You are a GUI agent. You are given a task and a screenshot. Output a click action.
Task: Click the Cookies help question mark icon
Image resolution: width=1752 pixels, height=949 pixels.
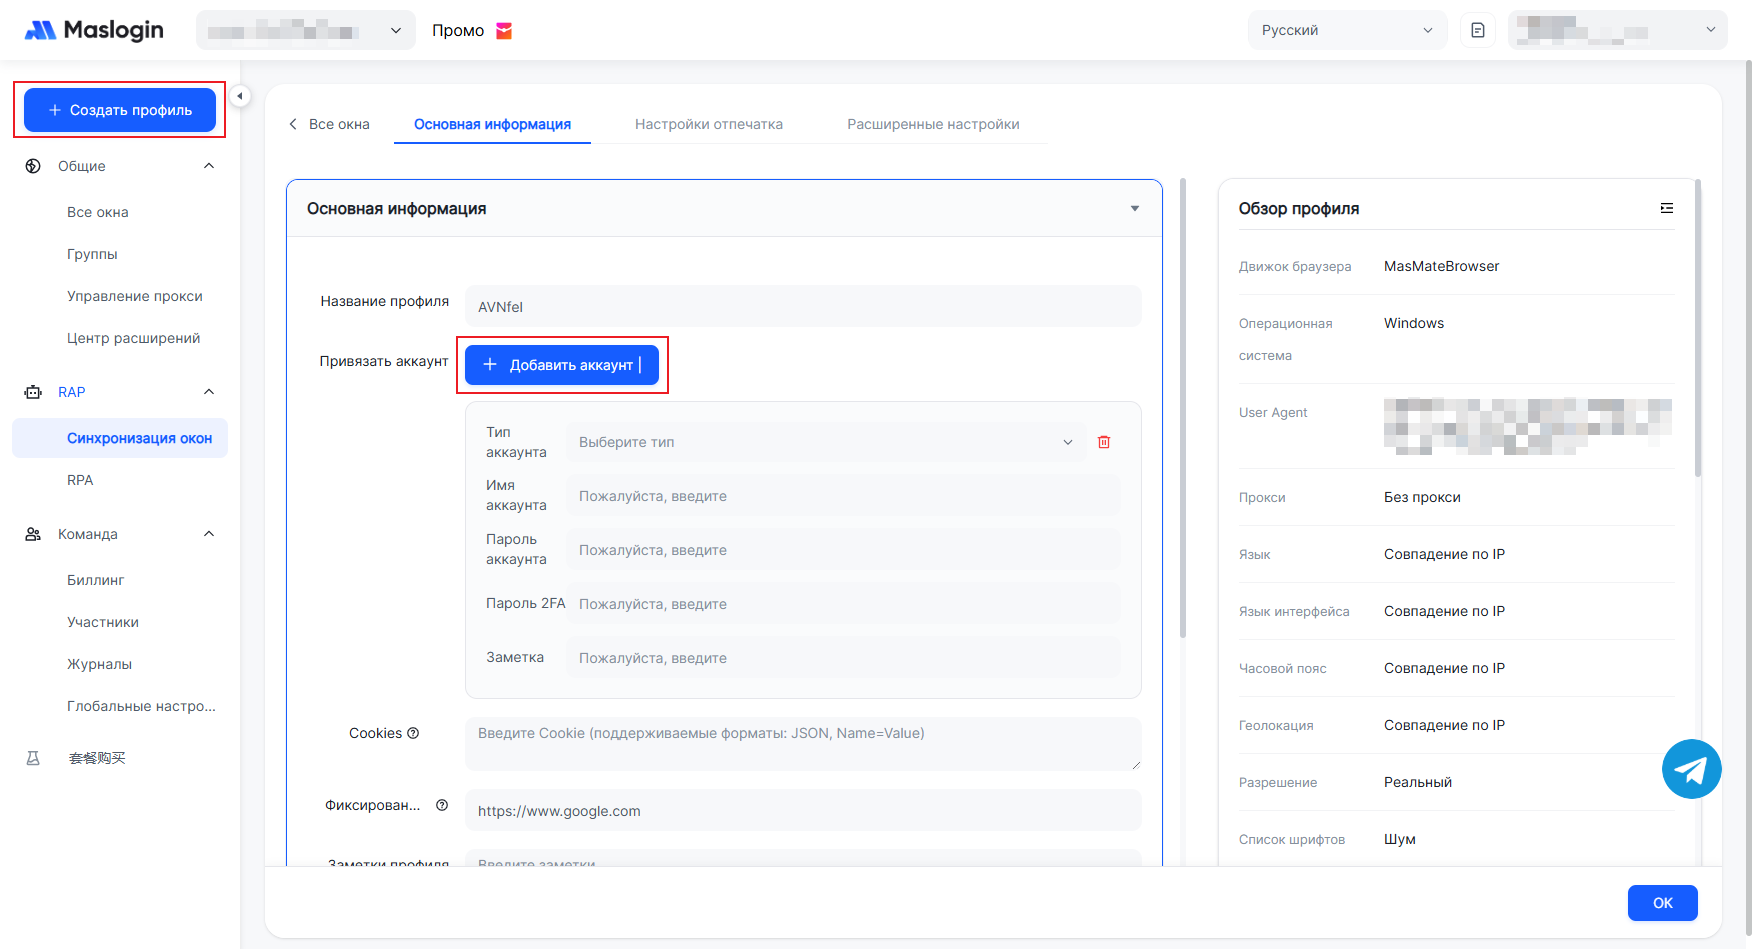[x=413, y=733]
